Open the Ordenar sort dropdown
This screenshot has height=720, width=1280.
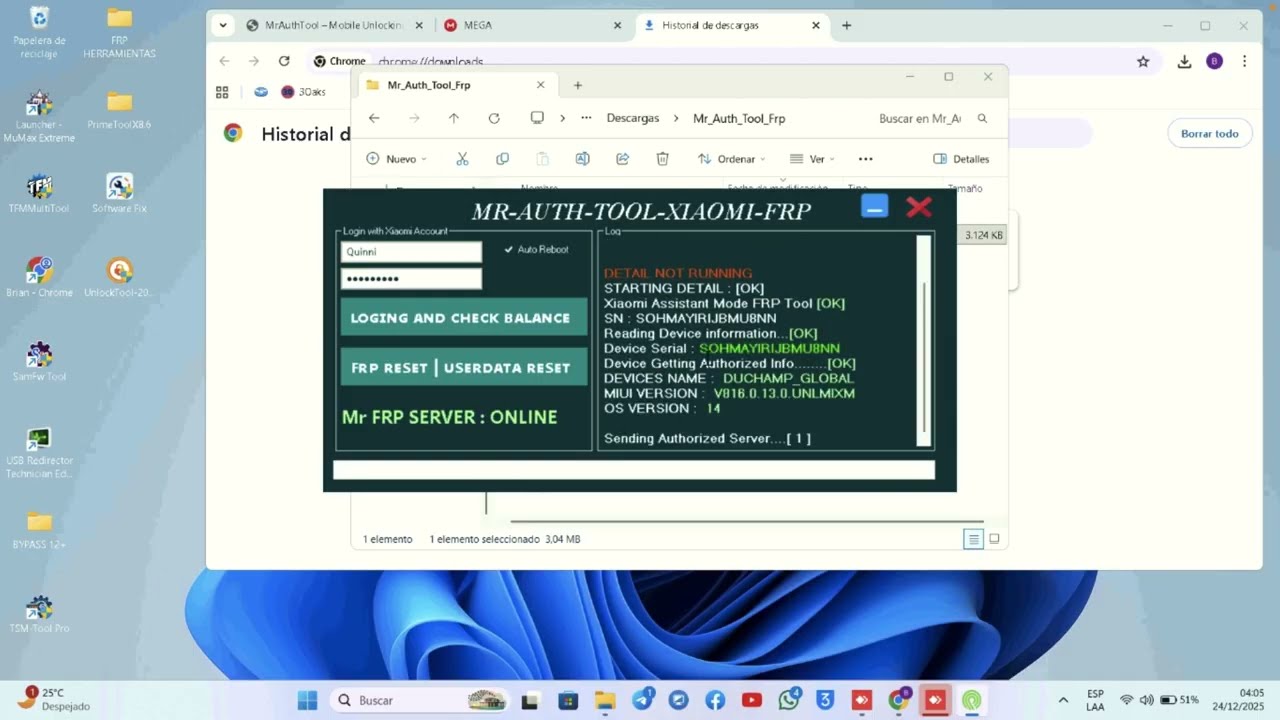[732, 159]
